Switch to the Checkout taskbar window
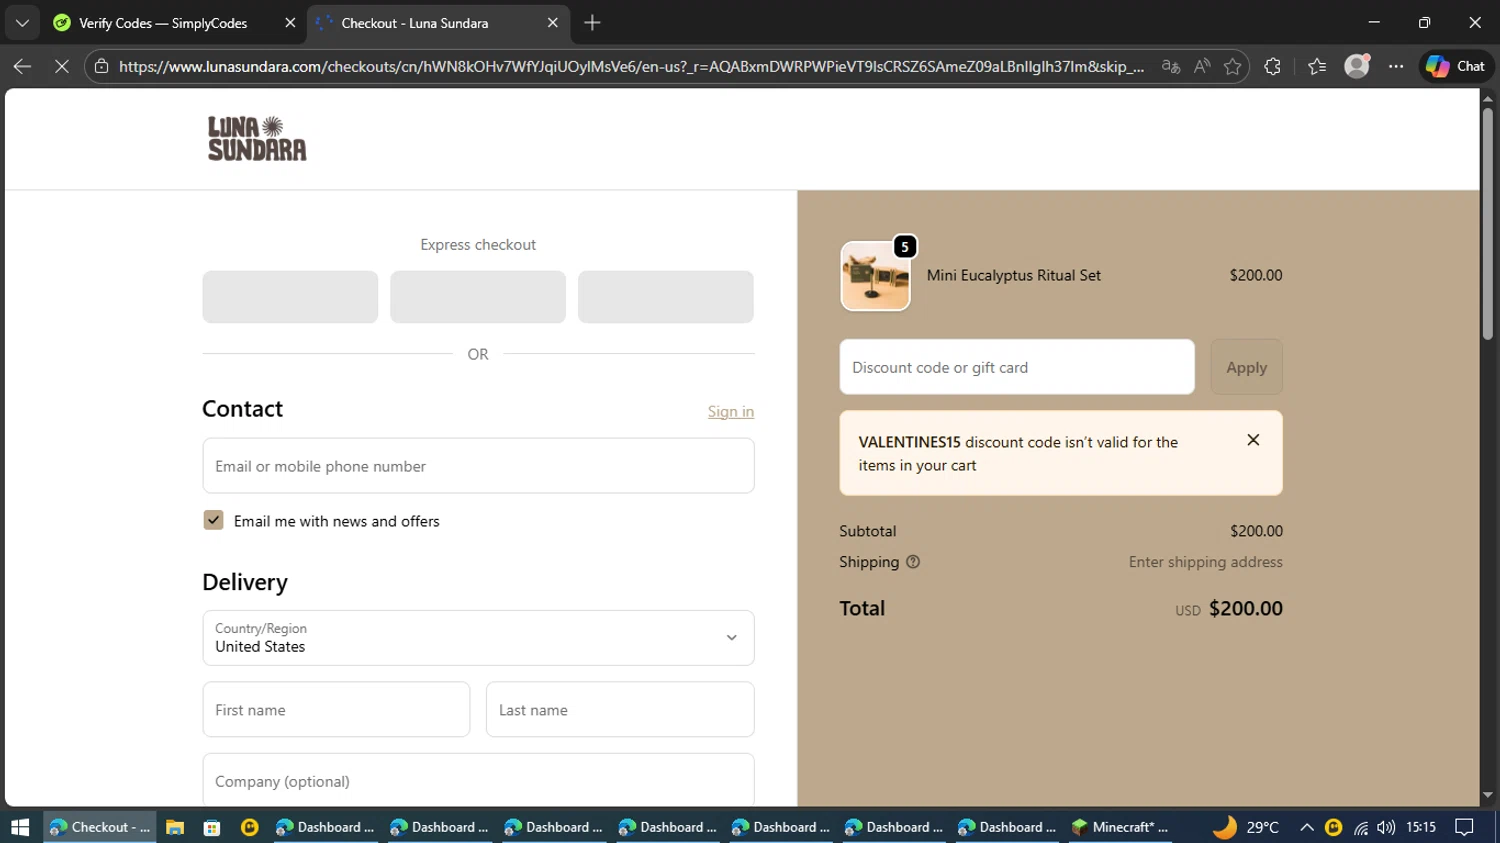 (100, 827)
